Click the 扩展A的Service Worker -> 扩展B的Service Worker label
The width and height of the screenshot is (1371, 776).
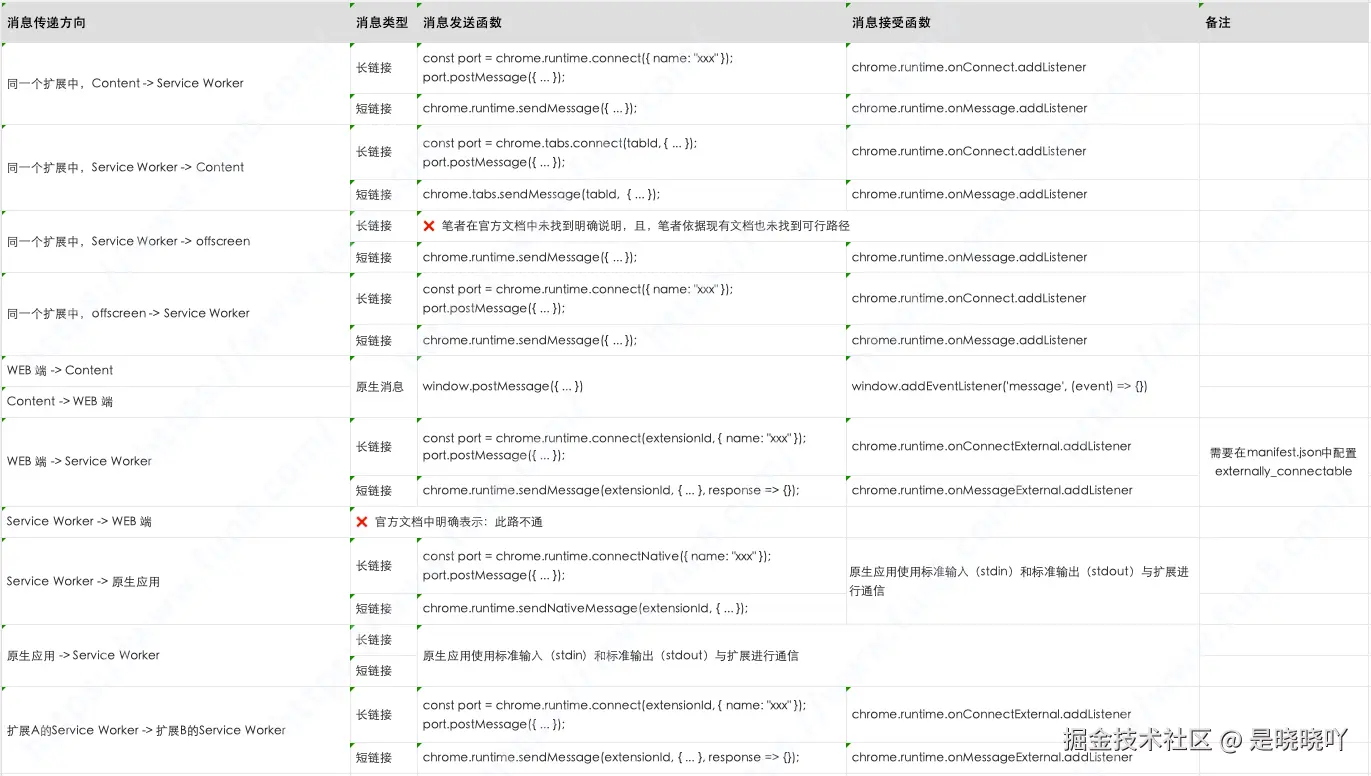[145, 730]
